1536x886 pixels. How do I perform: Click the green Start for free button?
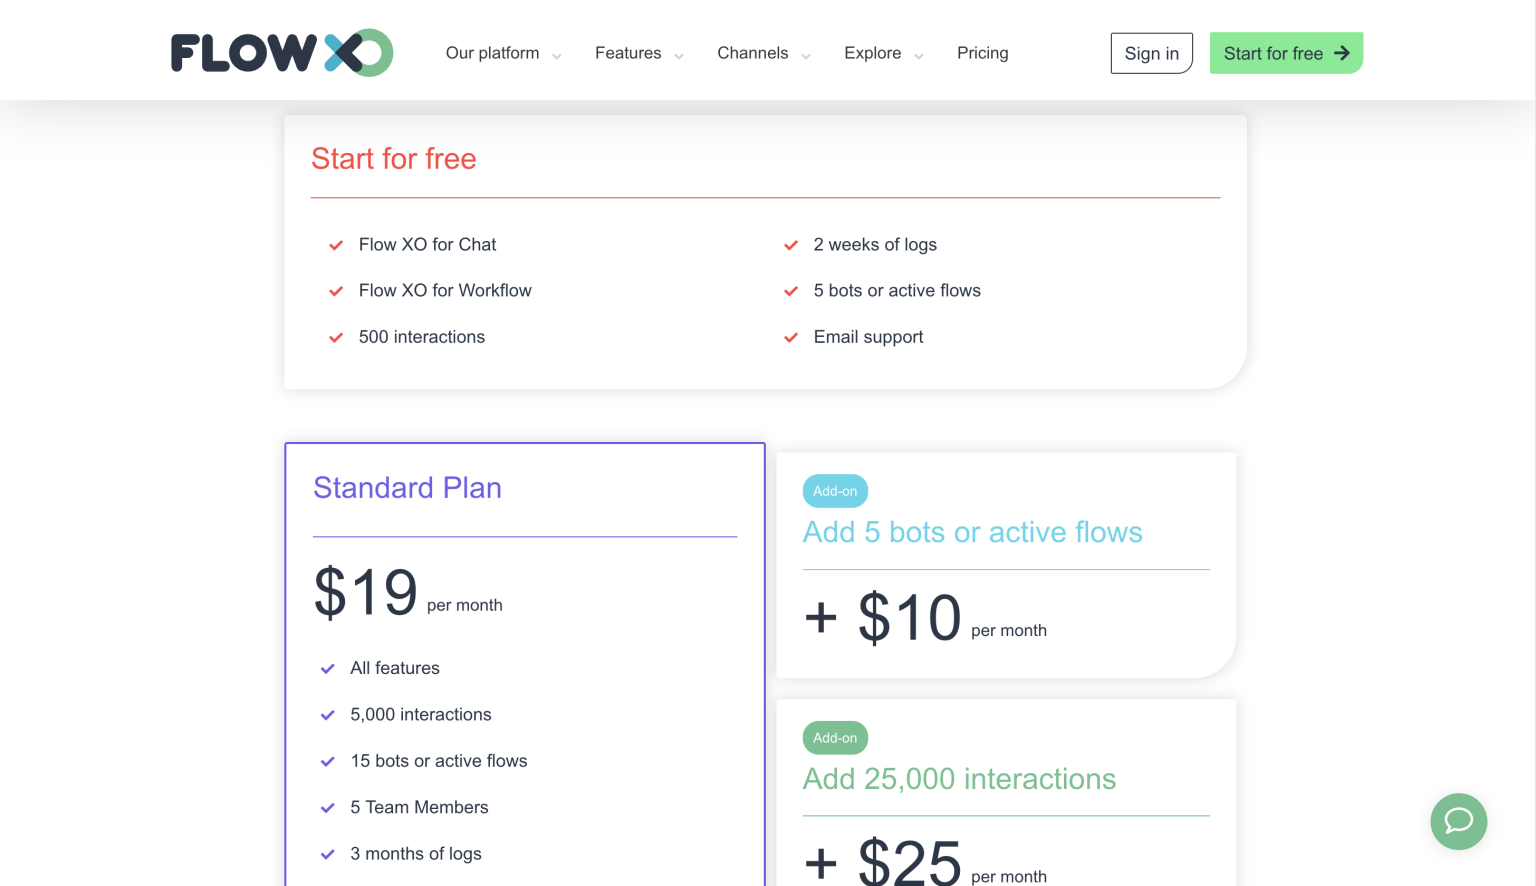1285,53
